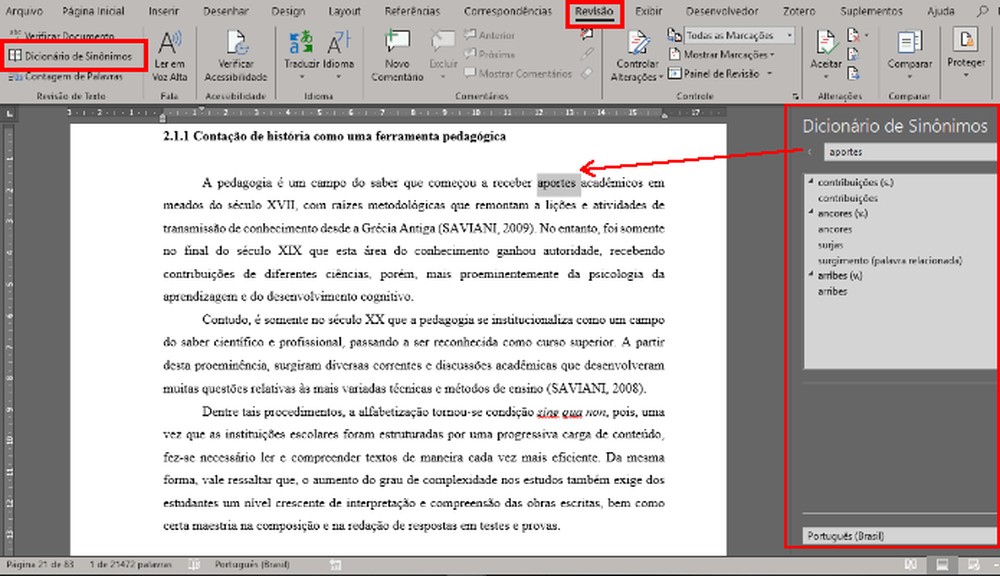The height and width of the screenshot is (576, 1000).
Task: Open the Referências ribbon tab
Action: (410, 12)
